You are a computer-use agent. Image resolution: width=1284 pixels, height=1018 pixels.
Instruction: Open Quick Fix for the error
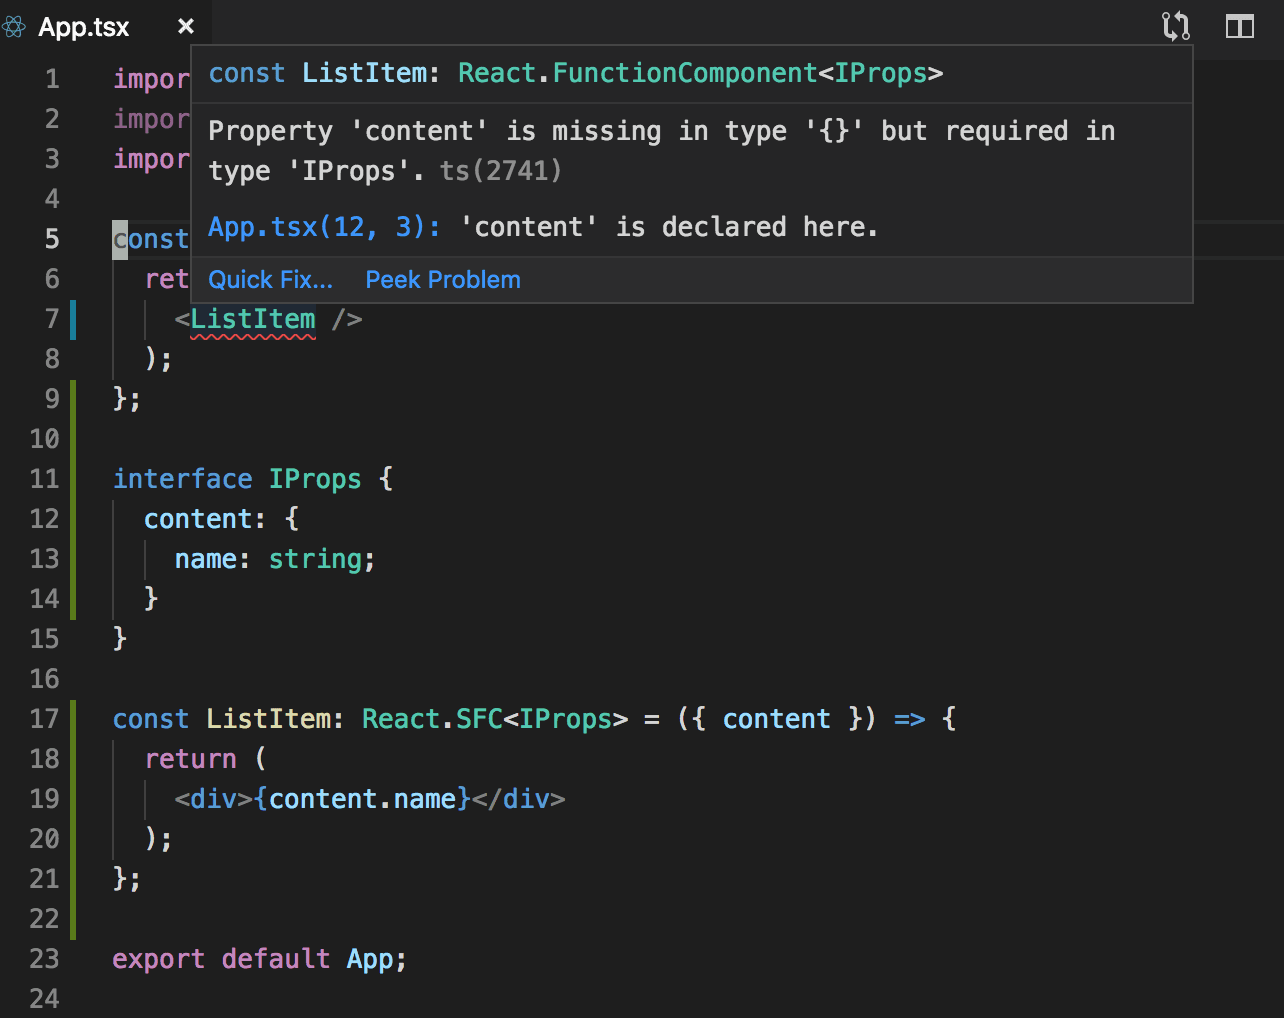coord(270,280)
